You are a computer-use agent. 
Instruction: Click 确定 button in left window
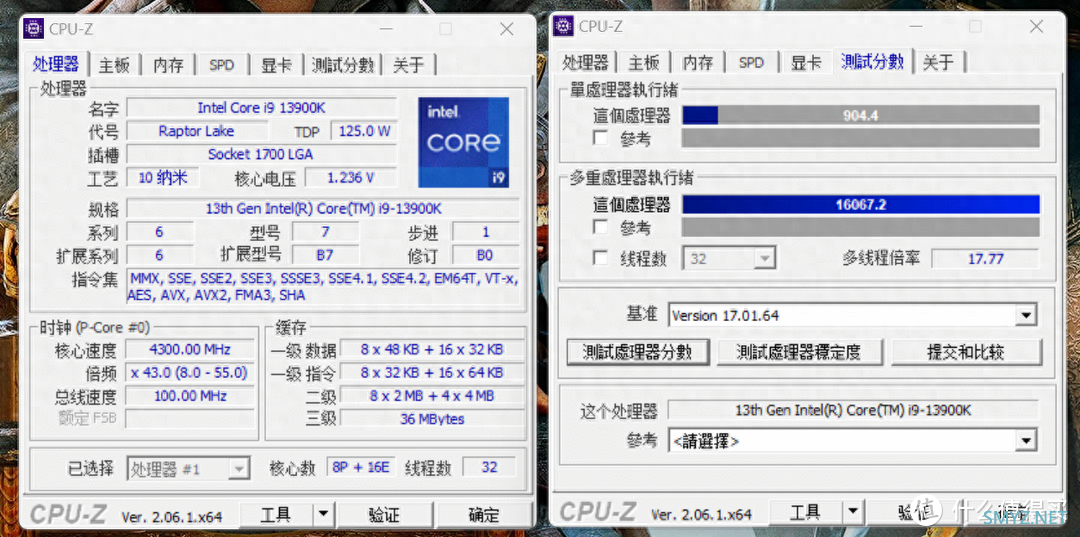click(x=484, y=514)
